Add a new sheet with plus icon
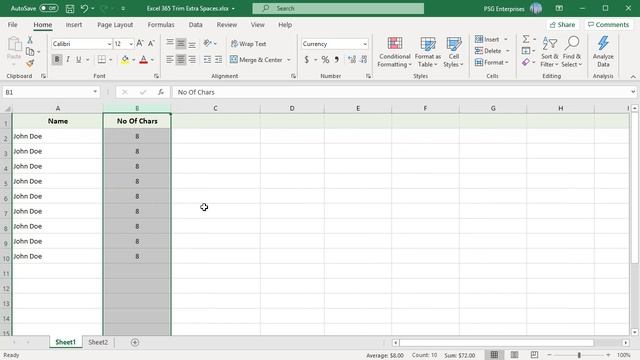640x360 pixels. [135, 342]
